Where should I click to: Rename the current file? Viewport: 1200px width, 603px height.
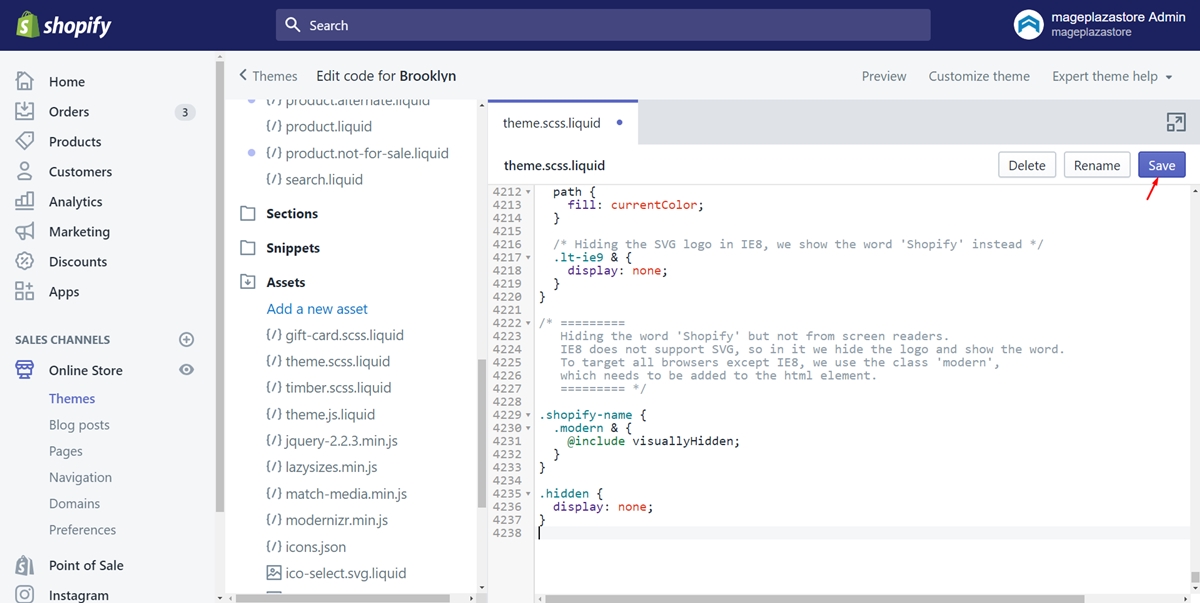1097,165
